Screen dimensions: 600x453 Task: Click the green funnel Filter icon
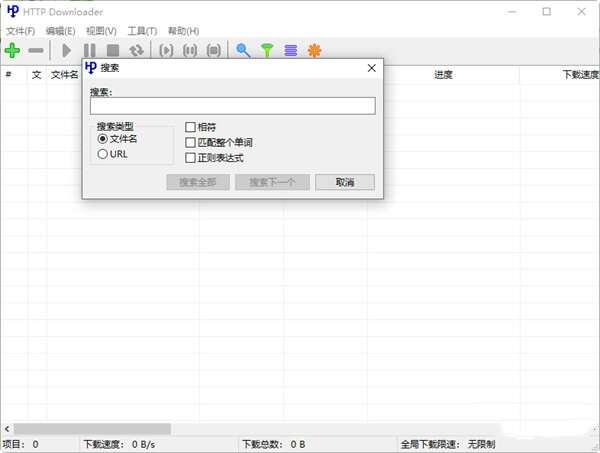tap(267, 50)
